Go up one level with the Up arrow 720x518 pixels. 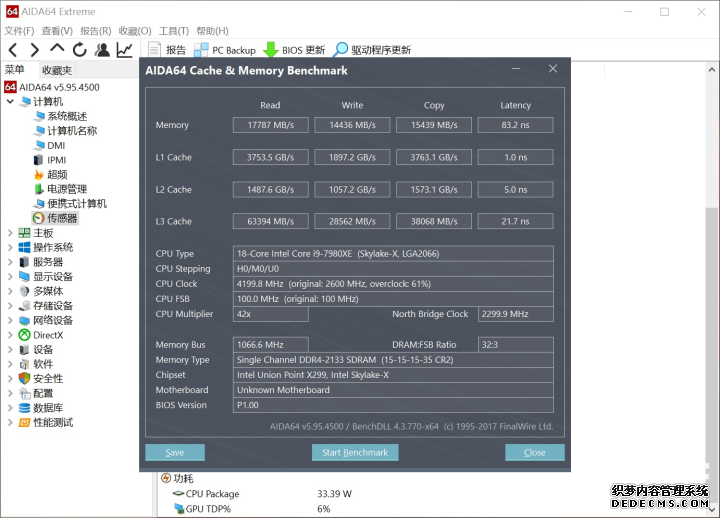click(x=57, y=48)
